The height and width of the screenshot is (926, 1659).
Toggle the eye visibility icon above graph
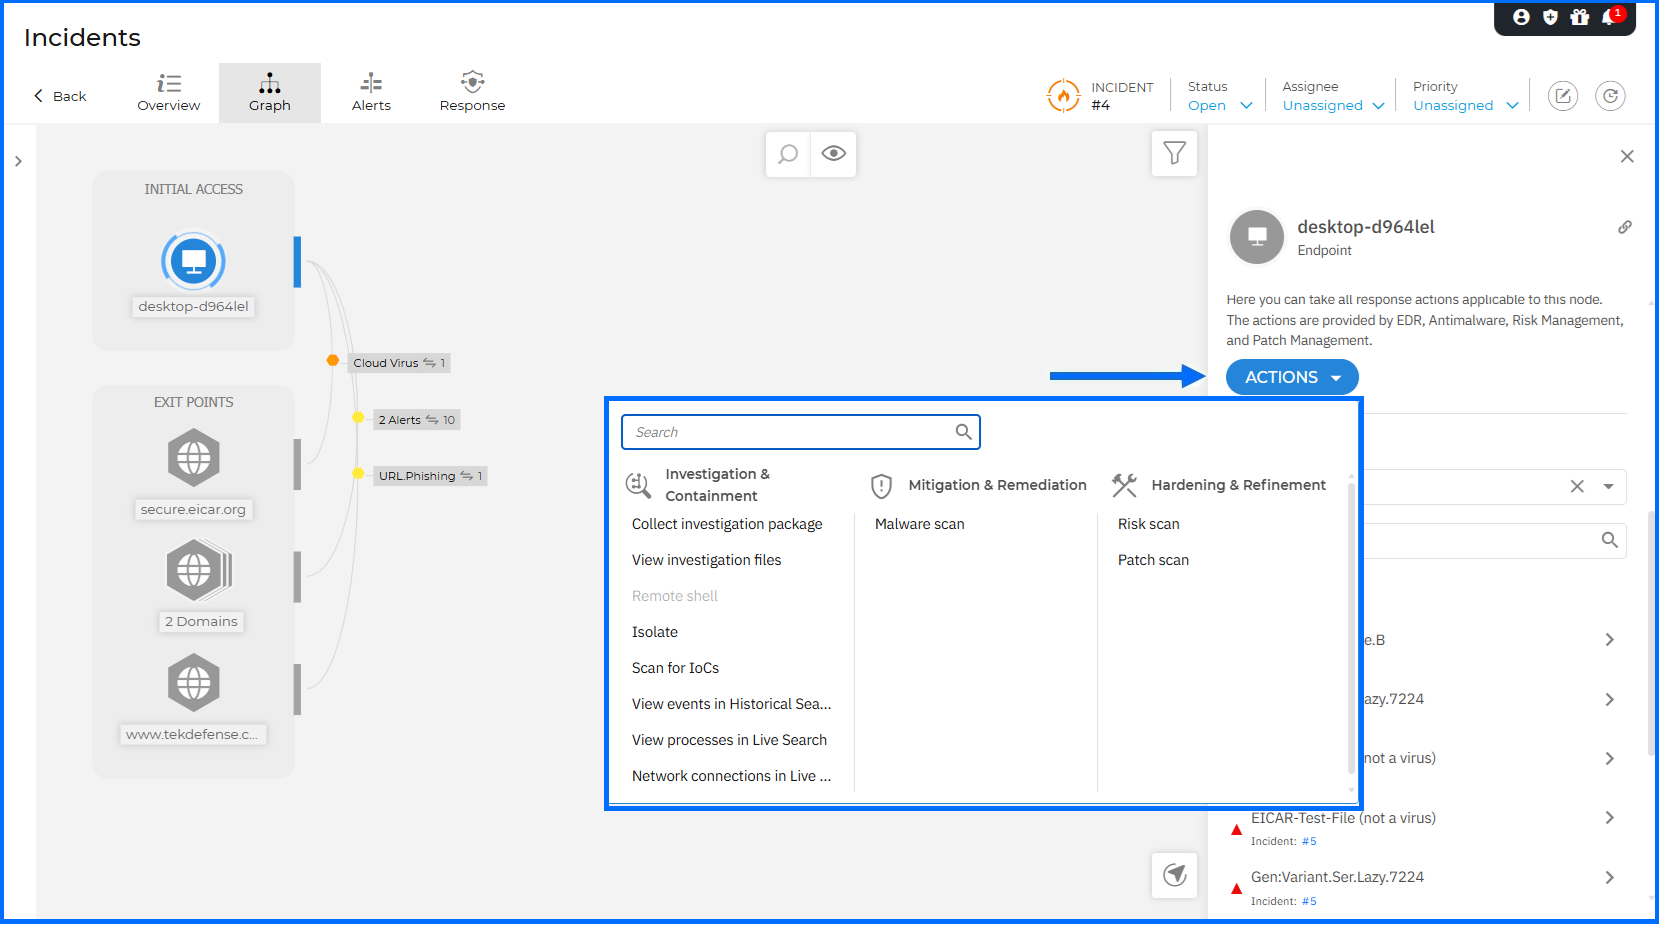click(x=833, y=154)
